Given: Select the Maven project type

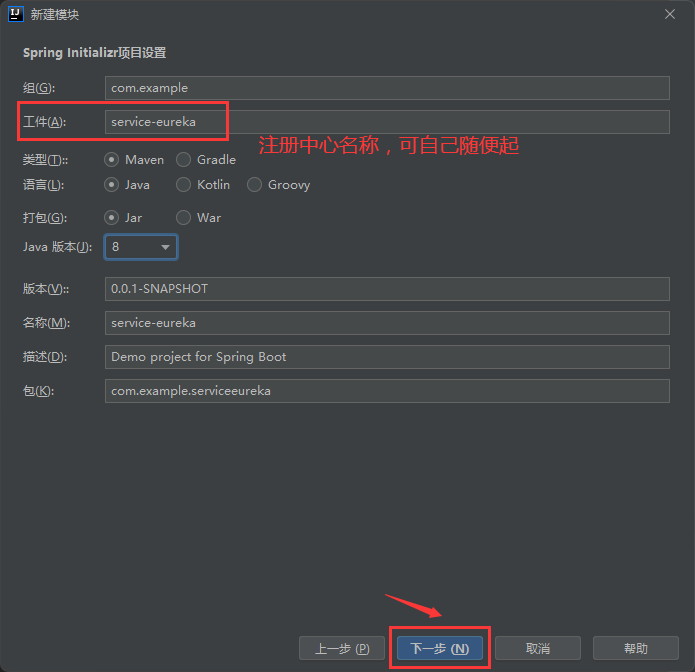Looking at the screenshot, I should [113, 159].
